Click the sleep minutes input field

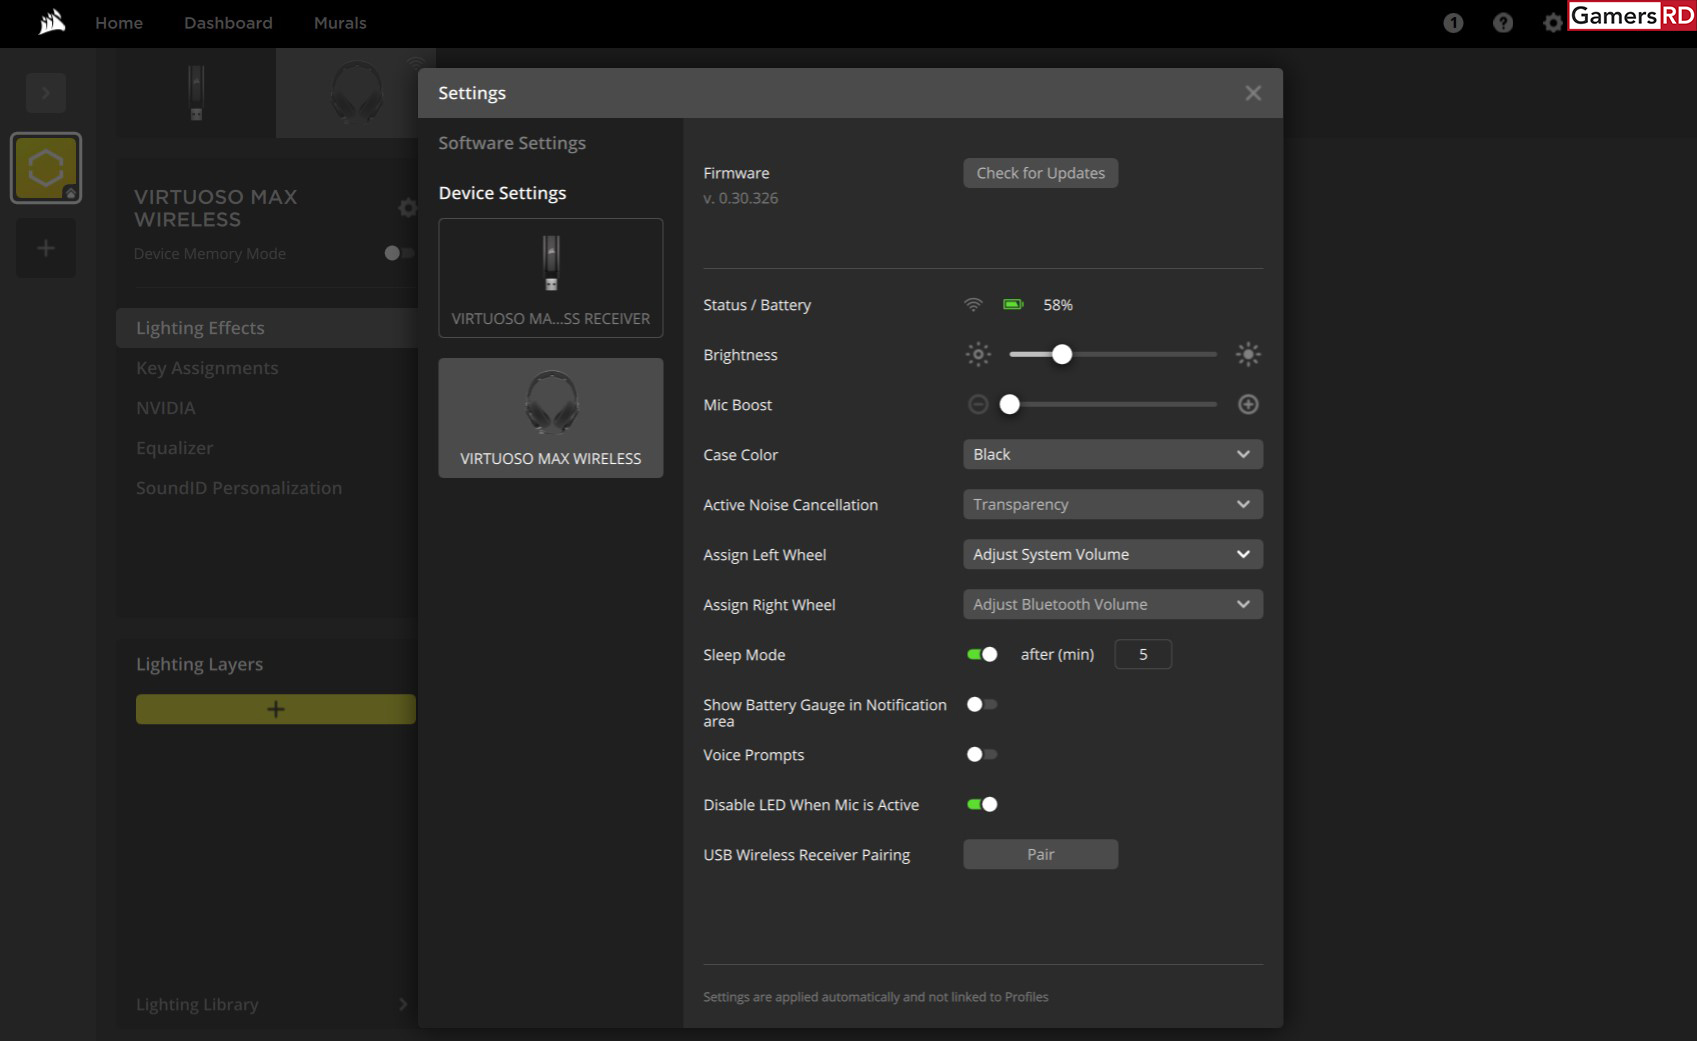[1143, 654]
